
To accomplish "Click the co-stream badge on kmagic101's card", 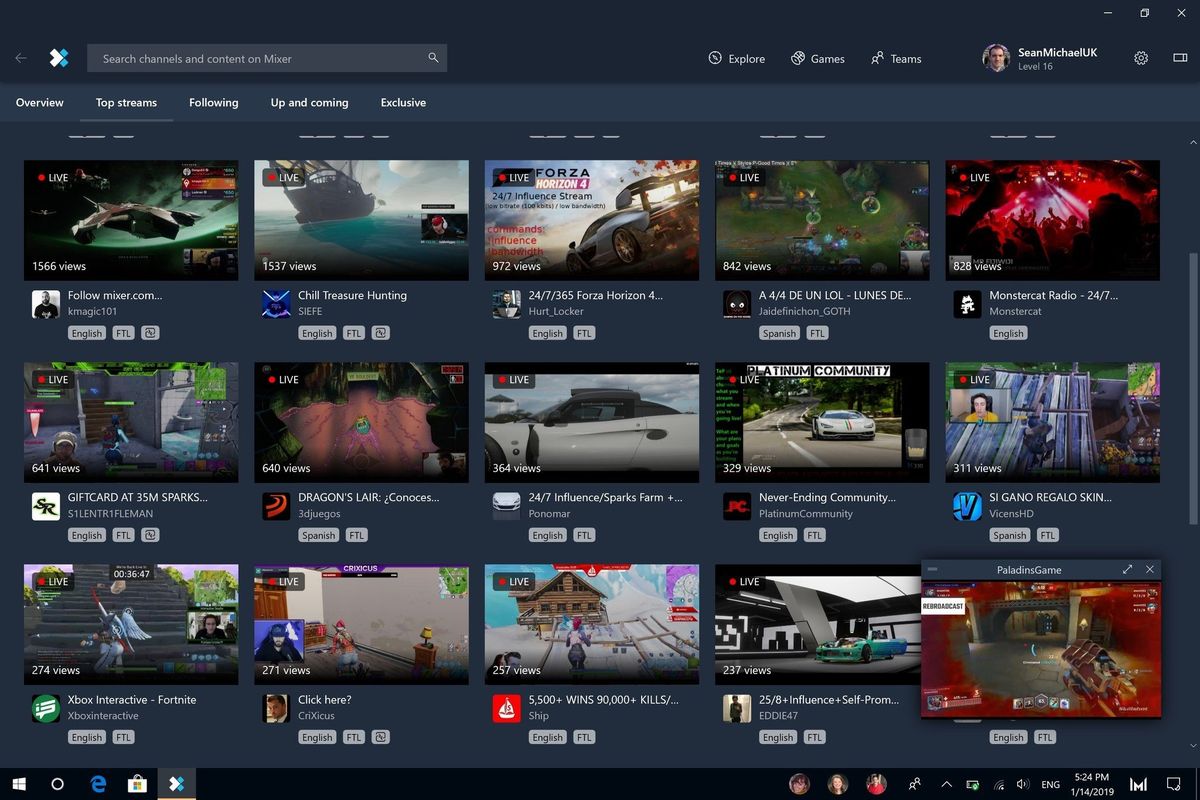I will click(150, 333).
